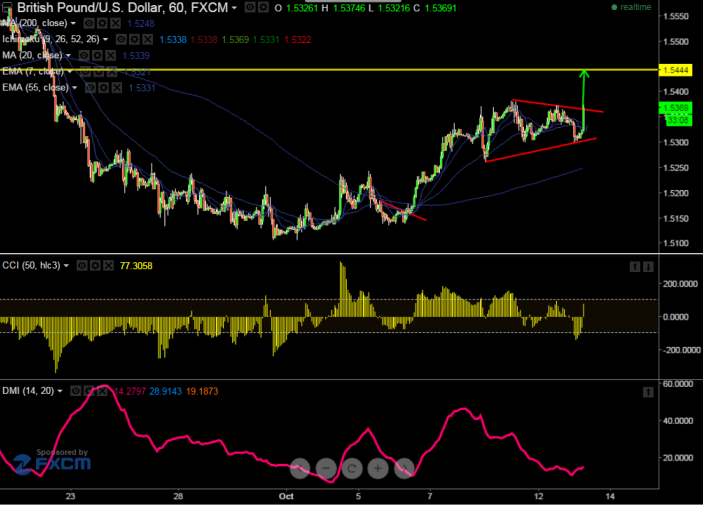Remove the Ichimoku indicator

click(148, 39)
